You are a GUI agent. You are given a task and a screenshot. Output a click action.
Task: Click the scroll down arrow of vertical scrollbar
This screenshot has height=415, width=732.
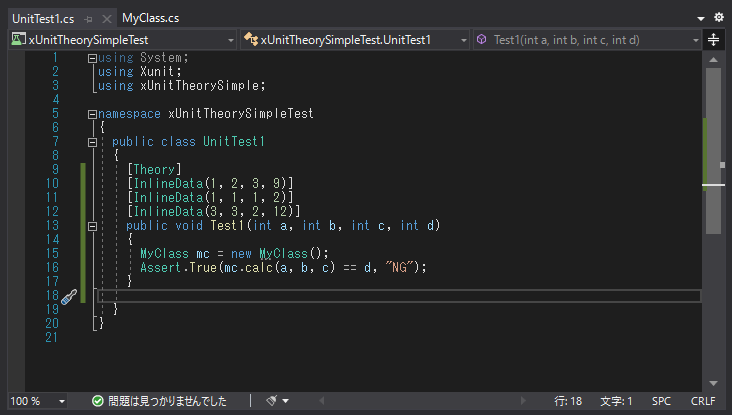[713, 383]
